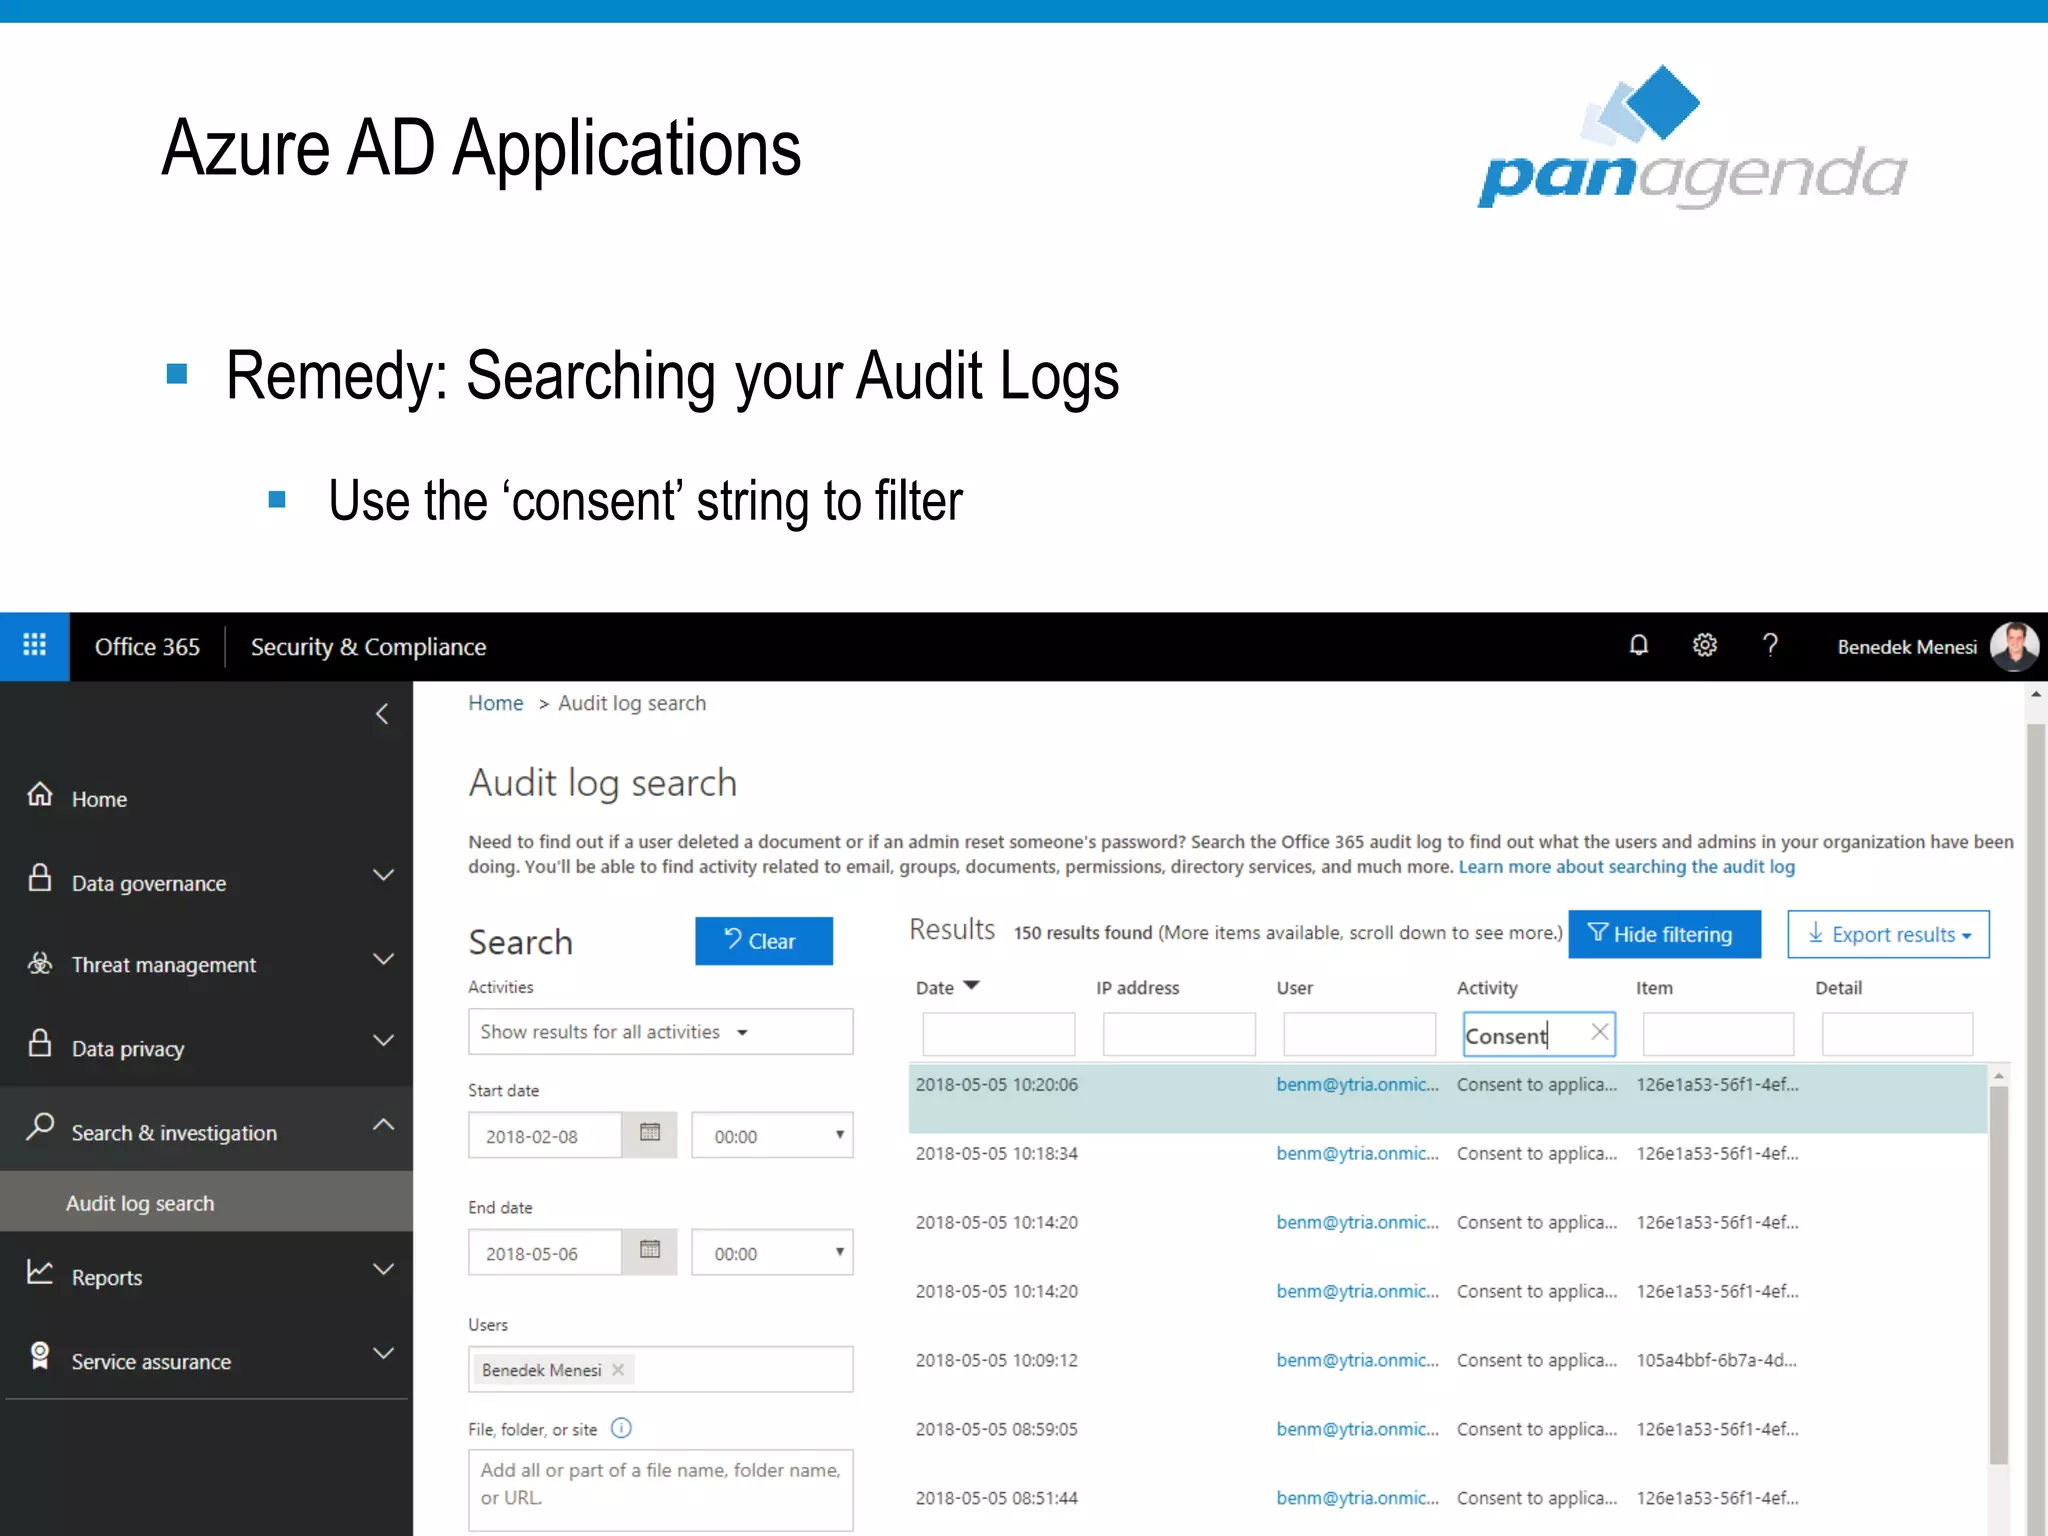This screenshot has height=1536, width=2048.
Task: Open the settings gear
Action: pos(1705,646)
